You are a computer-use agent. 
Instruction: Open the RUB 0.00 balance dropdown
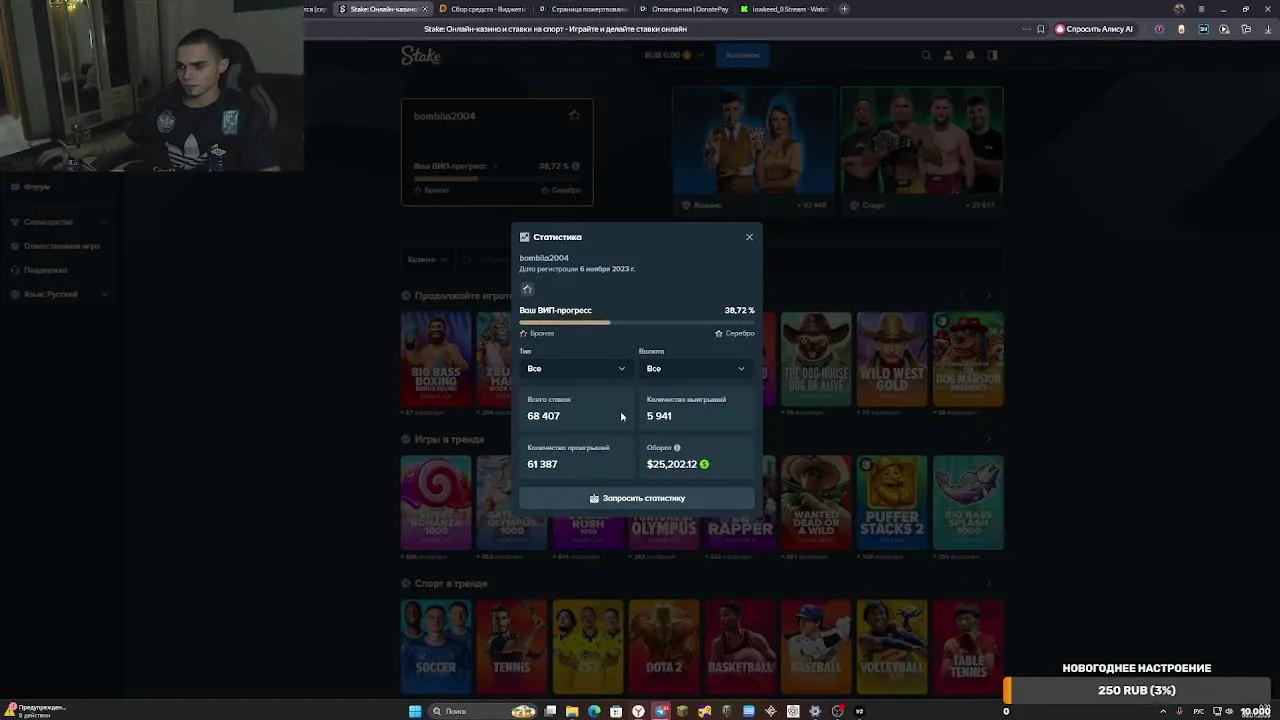coord(674,55)
